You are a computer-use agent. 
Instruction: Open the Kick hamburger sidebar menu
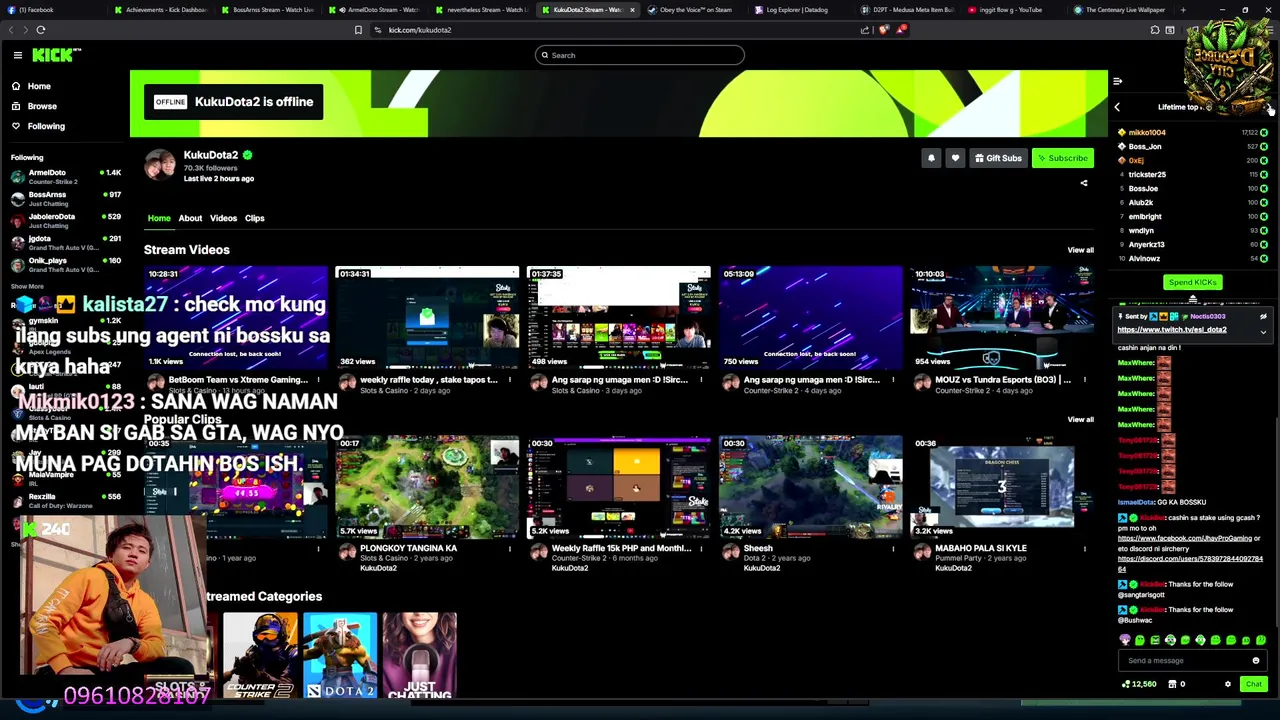(x=17, y=55)
